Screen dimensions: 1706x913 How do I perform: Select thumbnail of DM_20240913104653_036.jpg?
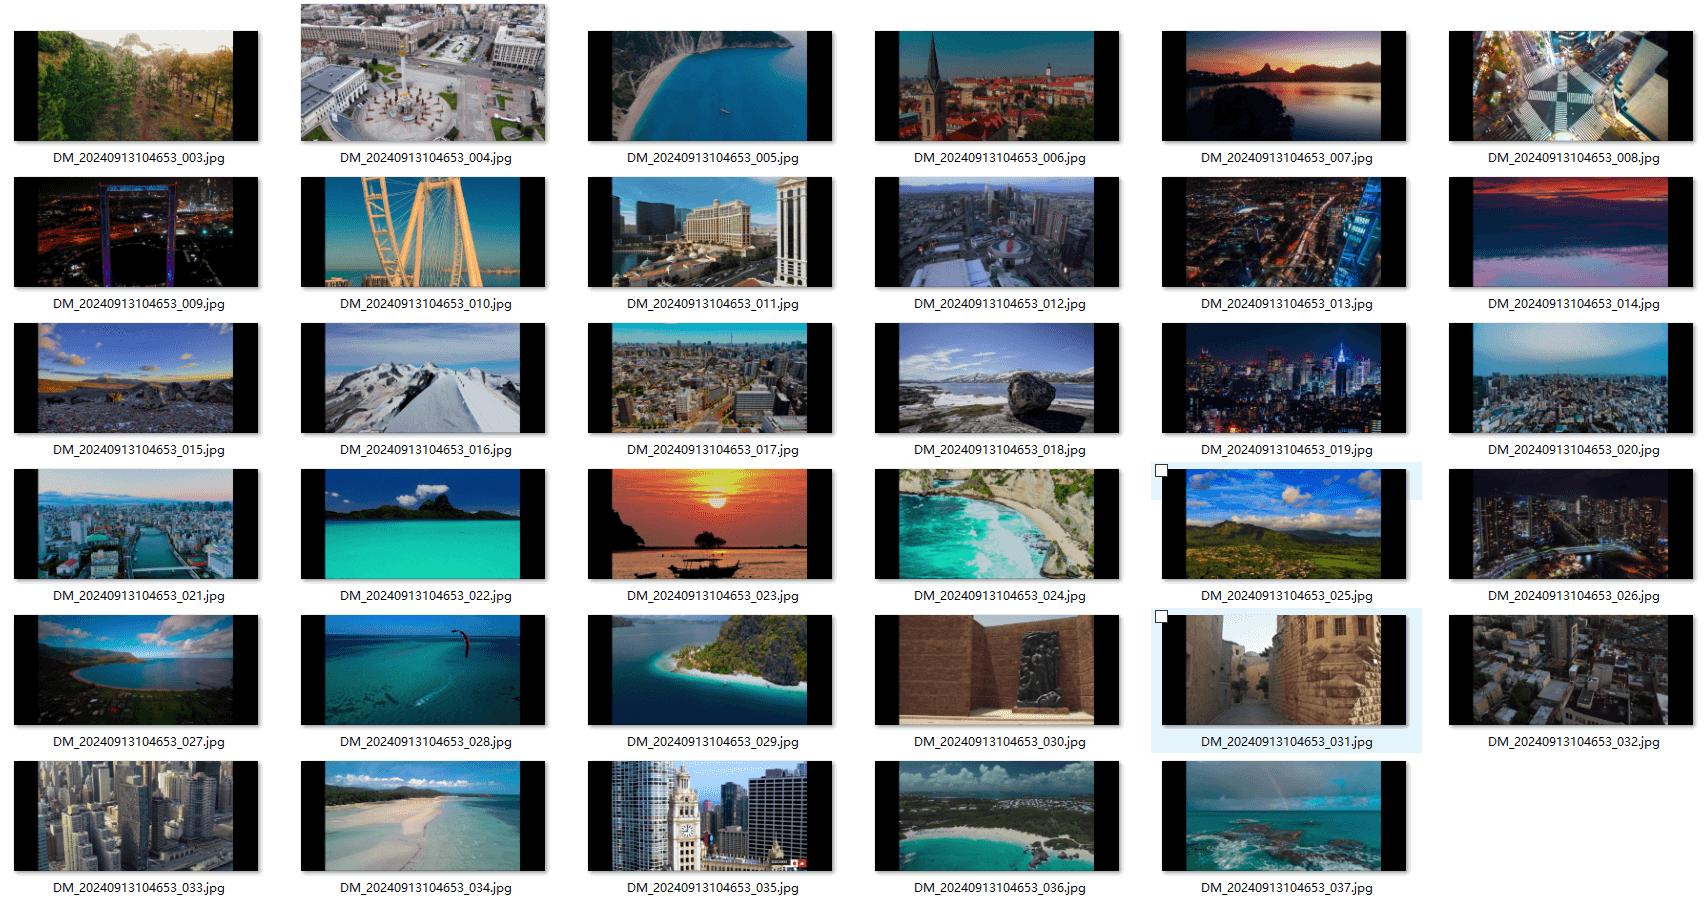click(997, 816)
